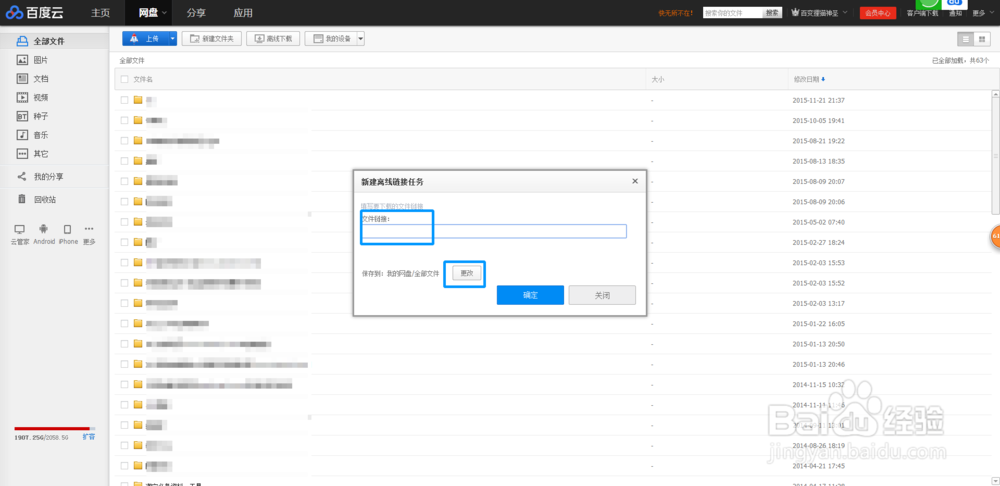Open the 网盘 tab dropdown chevron
The width and height of the screenshot is (1000, 486).
tap(165, 13)
